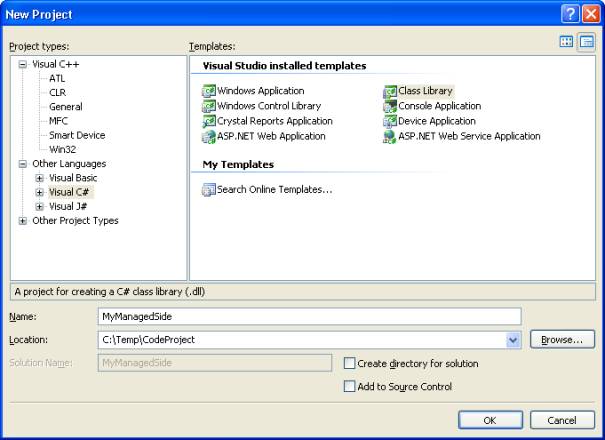Viewport: 605px width, 440px height.
Task: Click the Name field containing MyManagedSide
Action: pos(309,316)
